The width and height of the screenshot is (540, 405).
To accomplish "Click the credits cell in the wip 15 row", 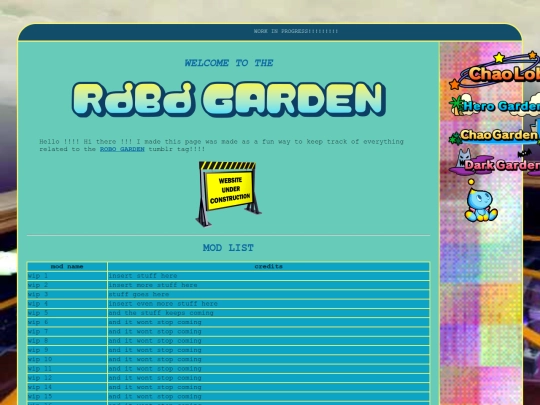I will (x=268, y=397).
